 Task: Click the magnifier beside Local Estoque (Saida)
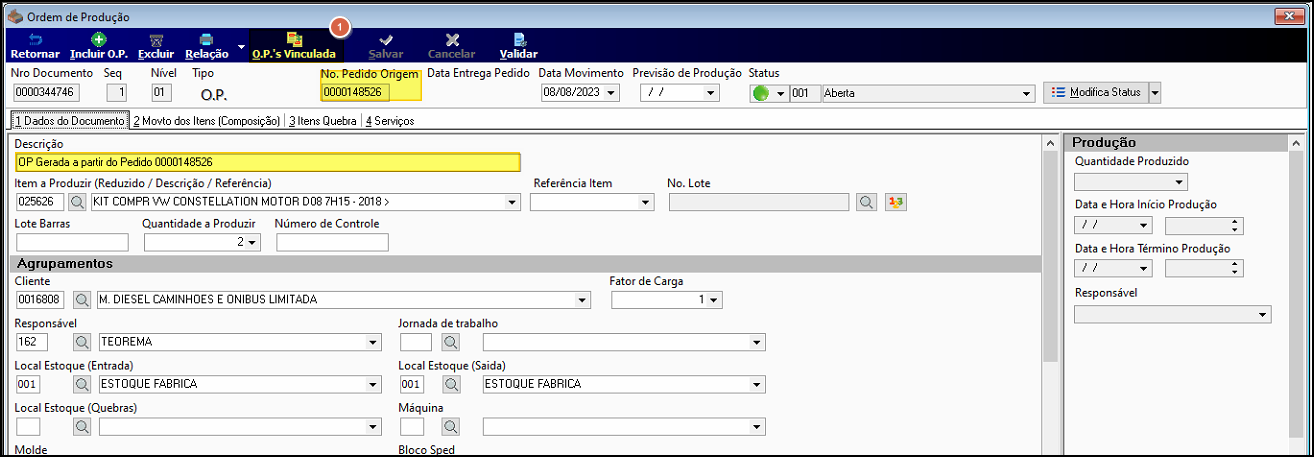point(451,384)
